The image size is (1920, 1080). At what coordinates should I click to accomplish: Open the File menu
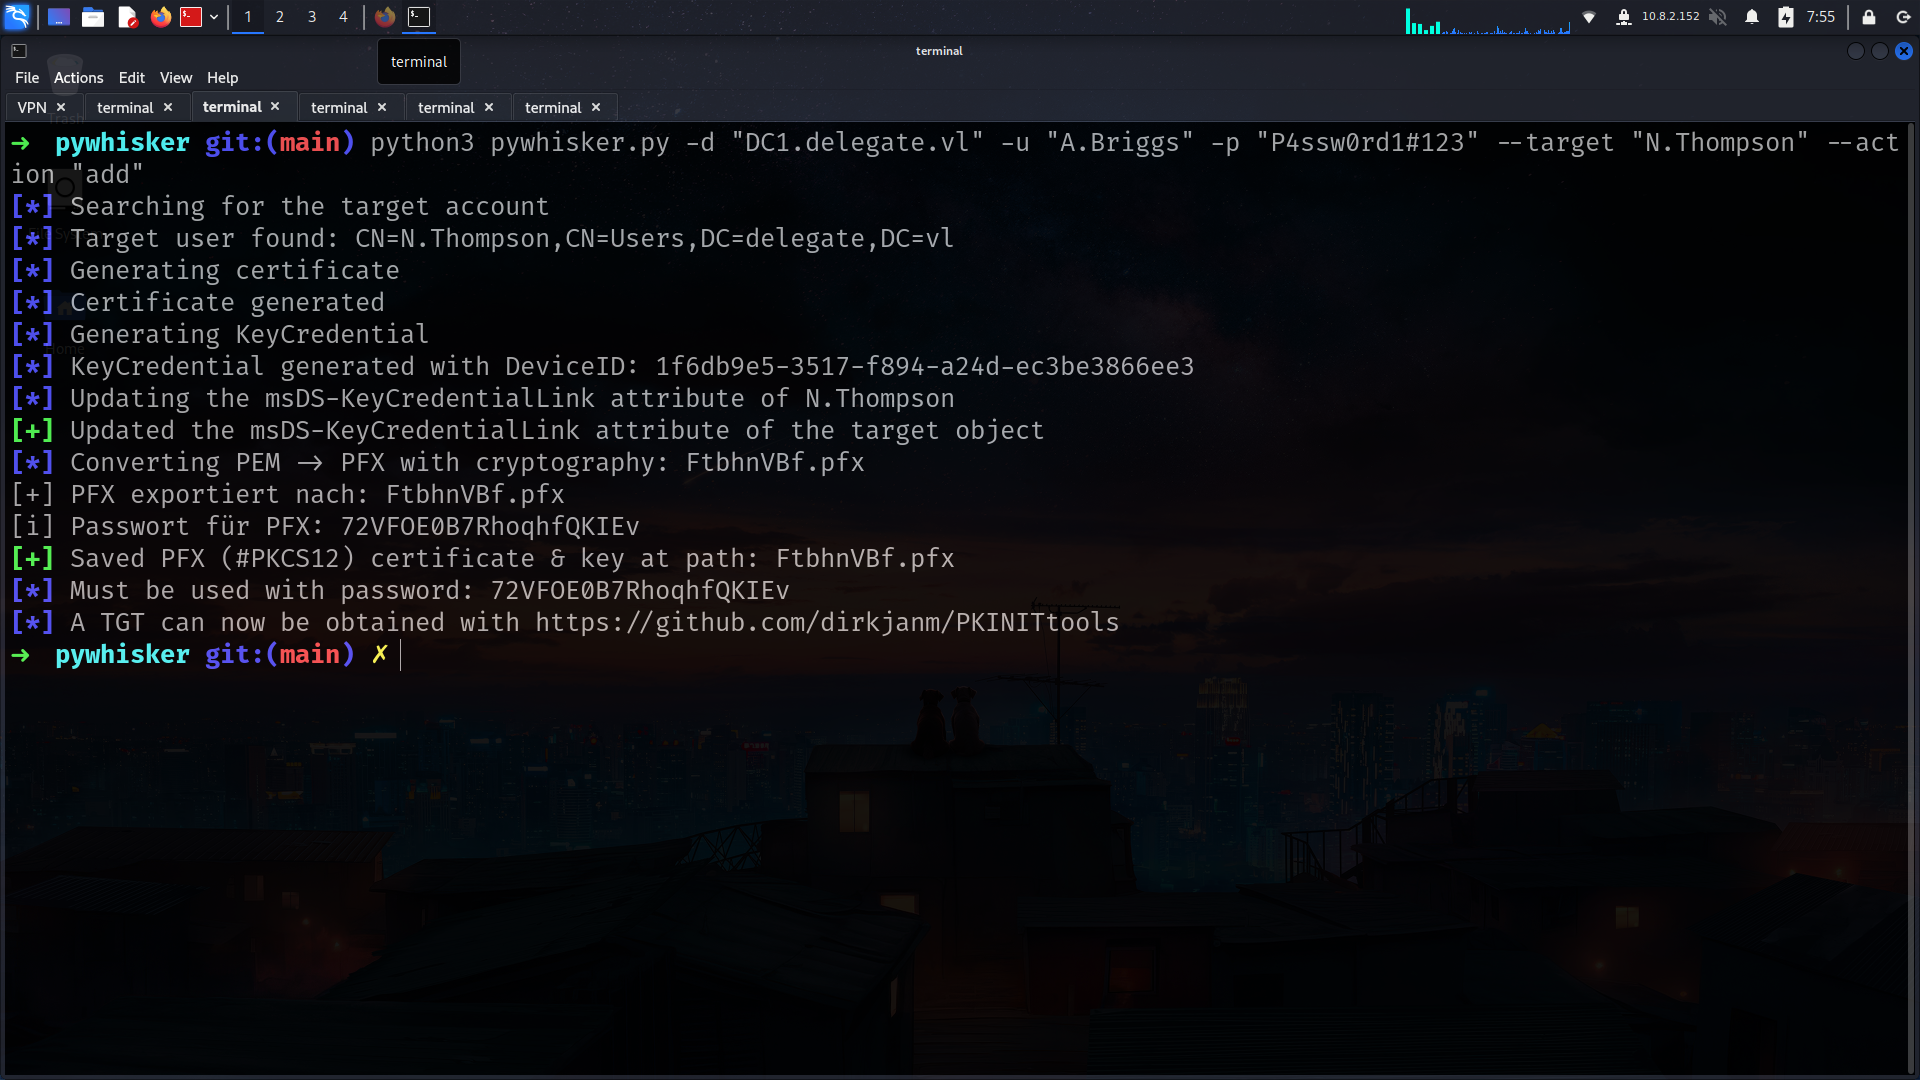(x=27, y=78)
